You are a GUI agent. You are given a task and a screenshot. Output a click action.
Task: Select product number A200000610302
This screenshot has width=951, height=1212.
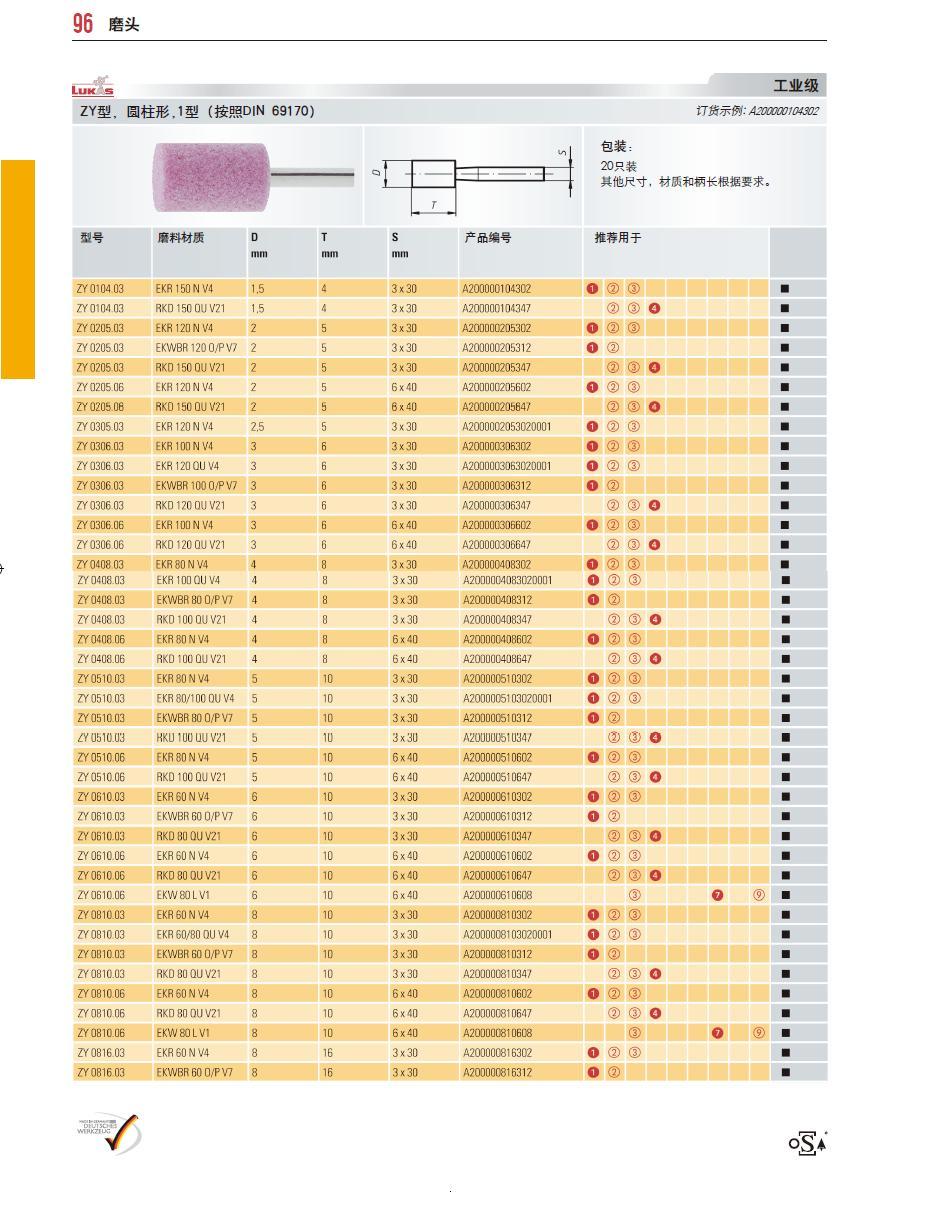[497, 797]
